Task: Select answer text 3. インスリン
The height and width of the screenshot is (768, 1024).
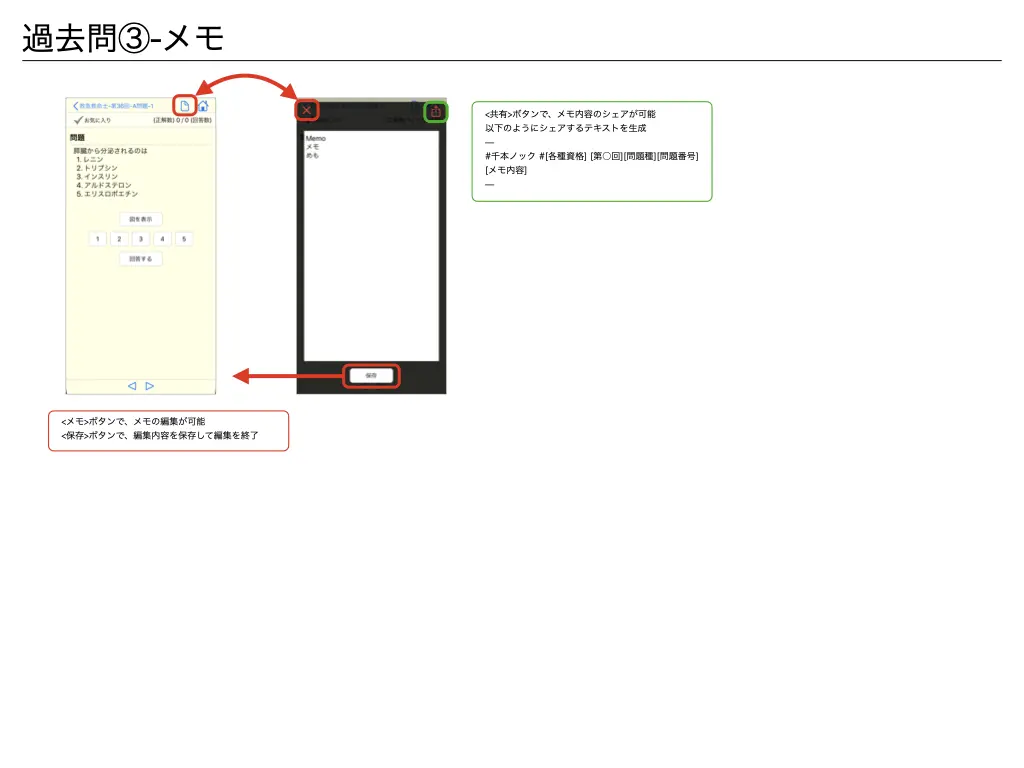Action: tap(97, 176)
